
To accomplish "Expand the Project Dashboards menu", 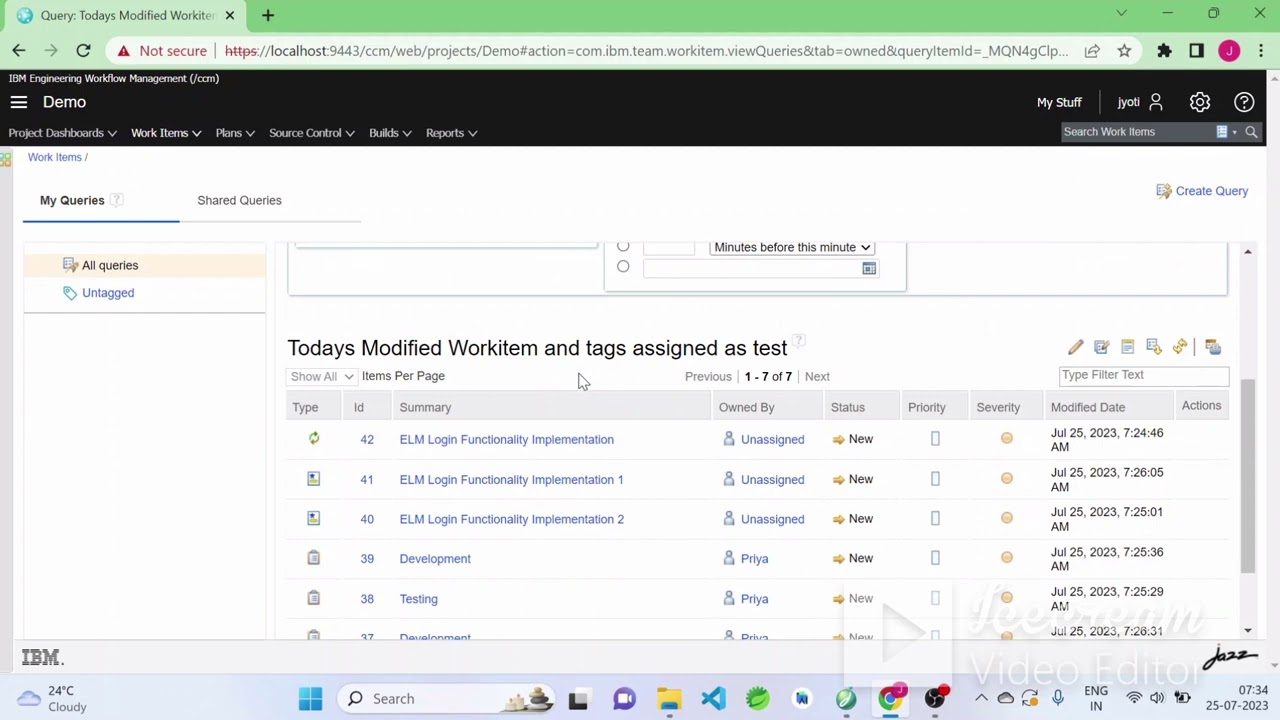I will click(x=62, y=133).
